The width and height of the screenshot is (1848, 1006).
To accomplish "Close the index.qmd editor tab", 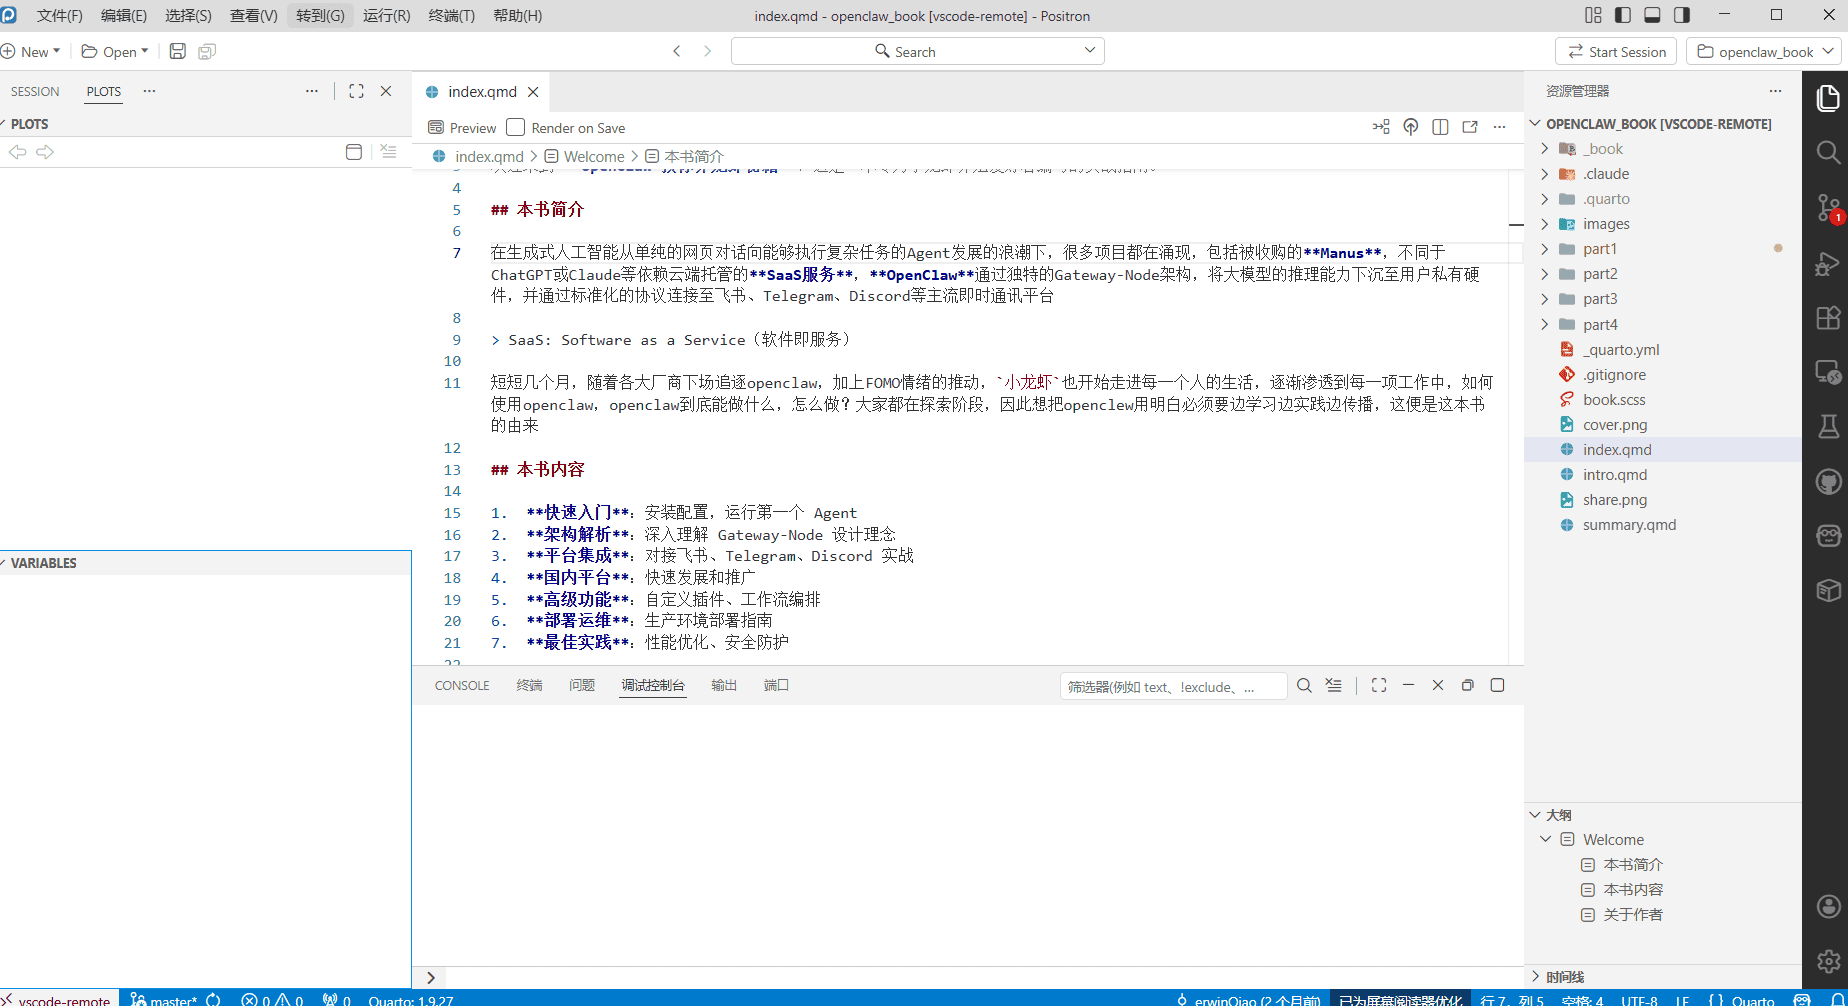I will 533,91.
